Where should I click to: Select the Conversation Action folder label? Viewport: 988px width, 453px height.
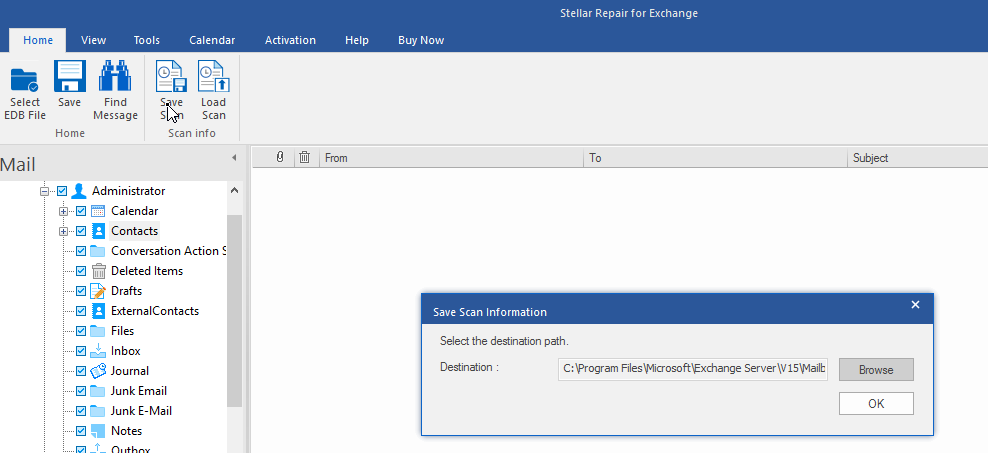168,251
